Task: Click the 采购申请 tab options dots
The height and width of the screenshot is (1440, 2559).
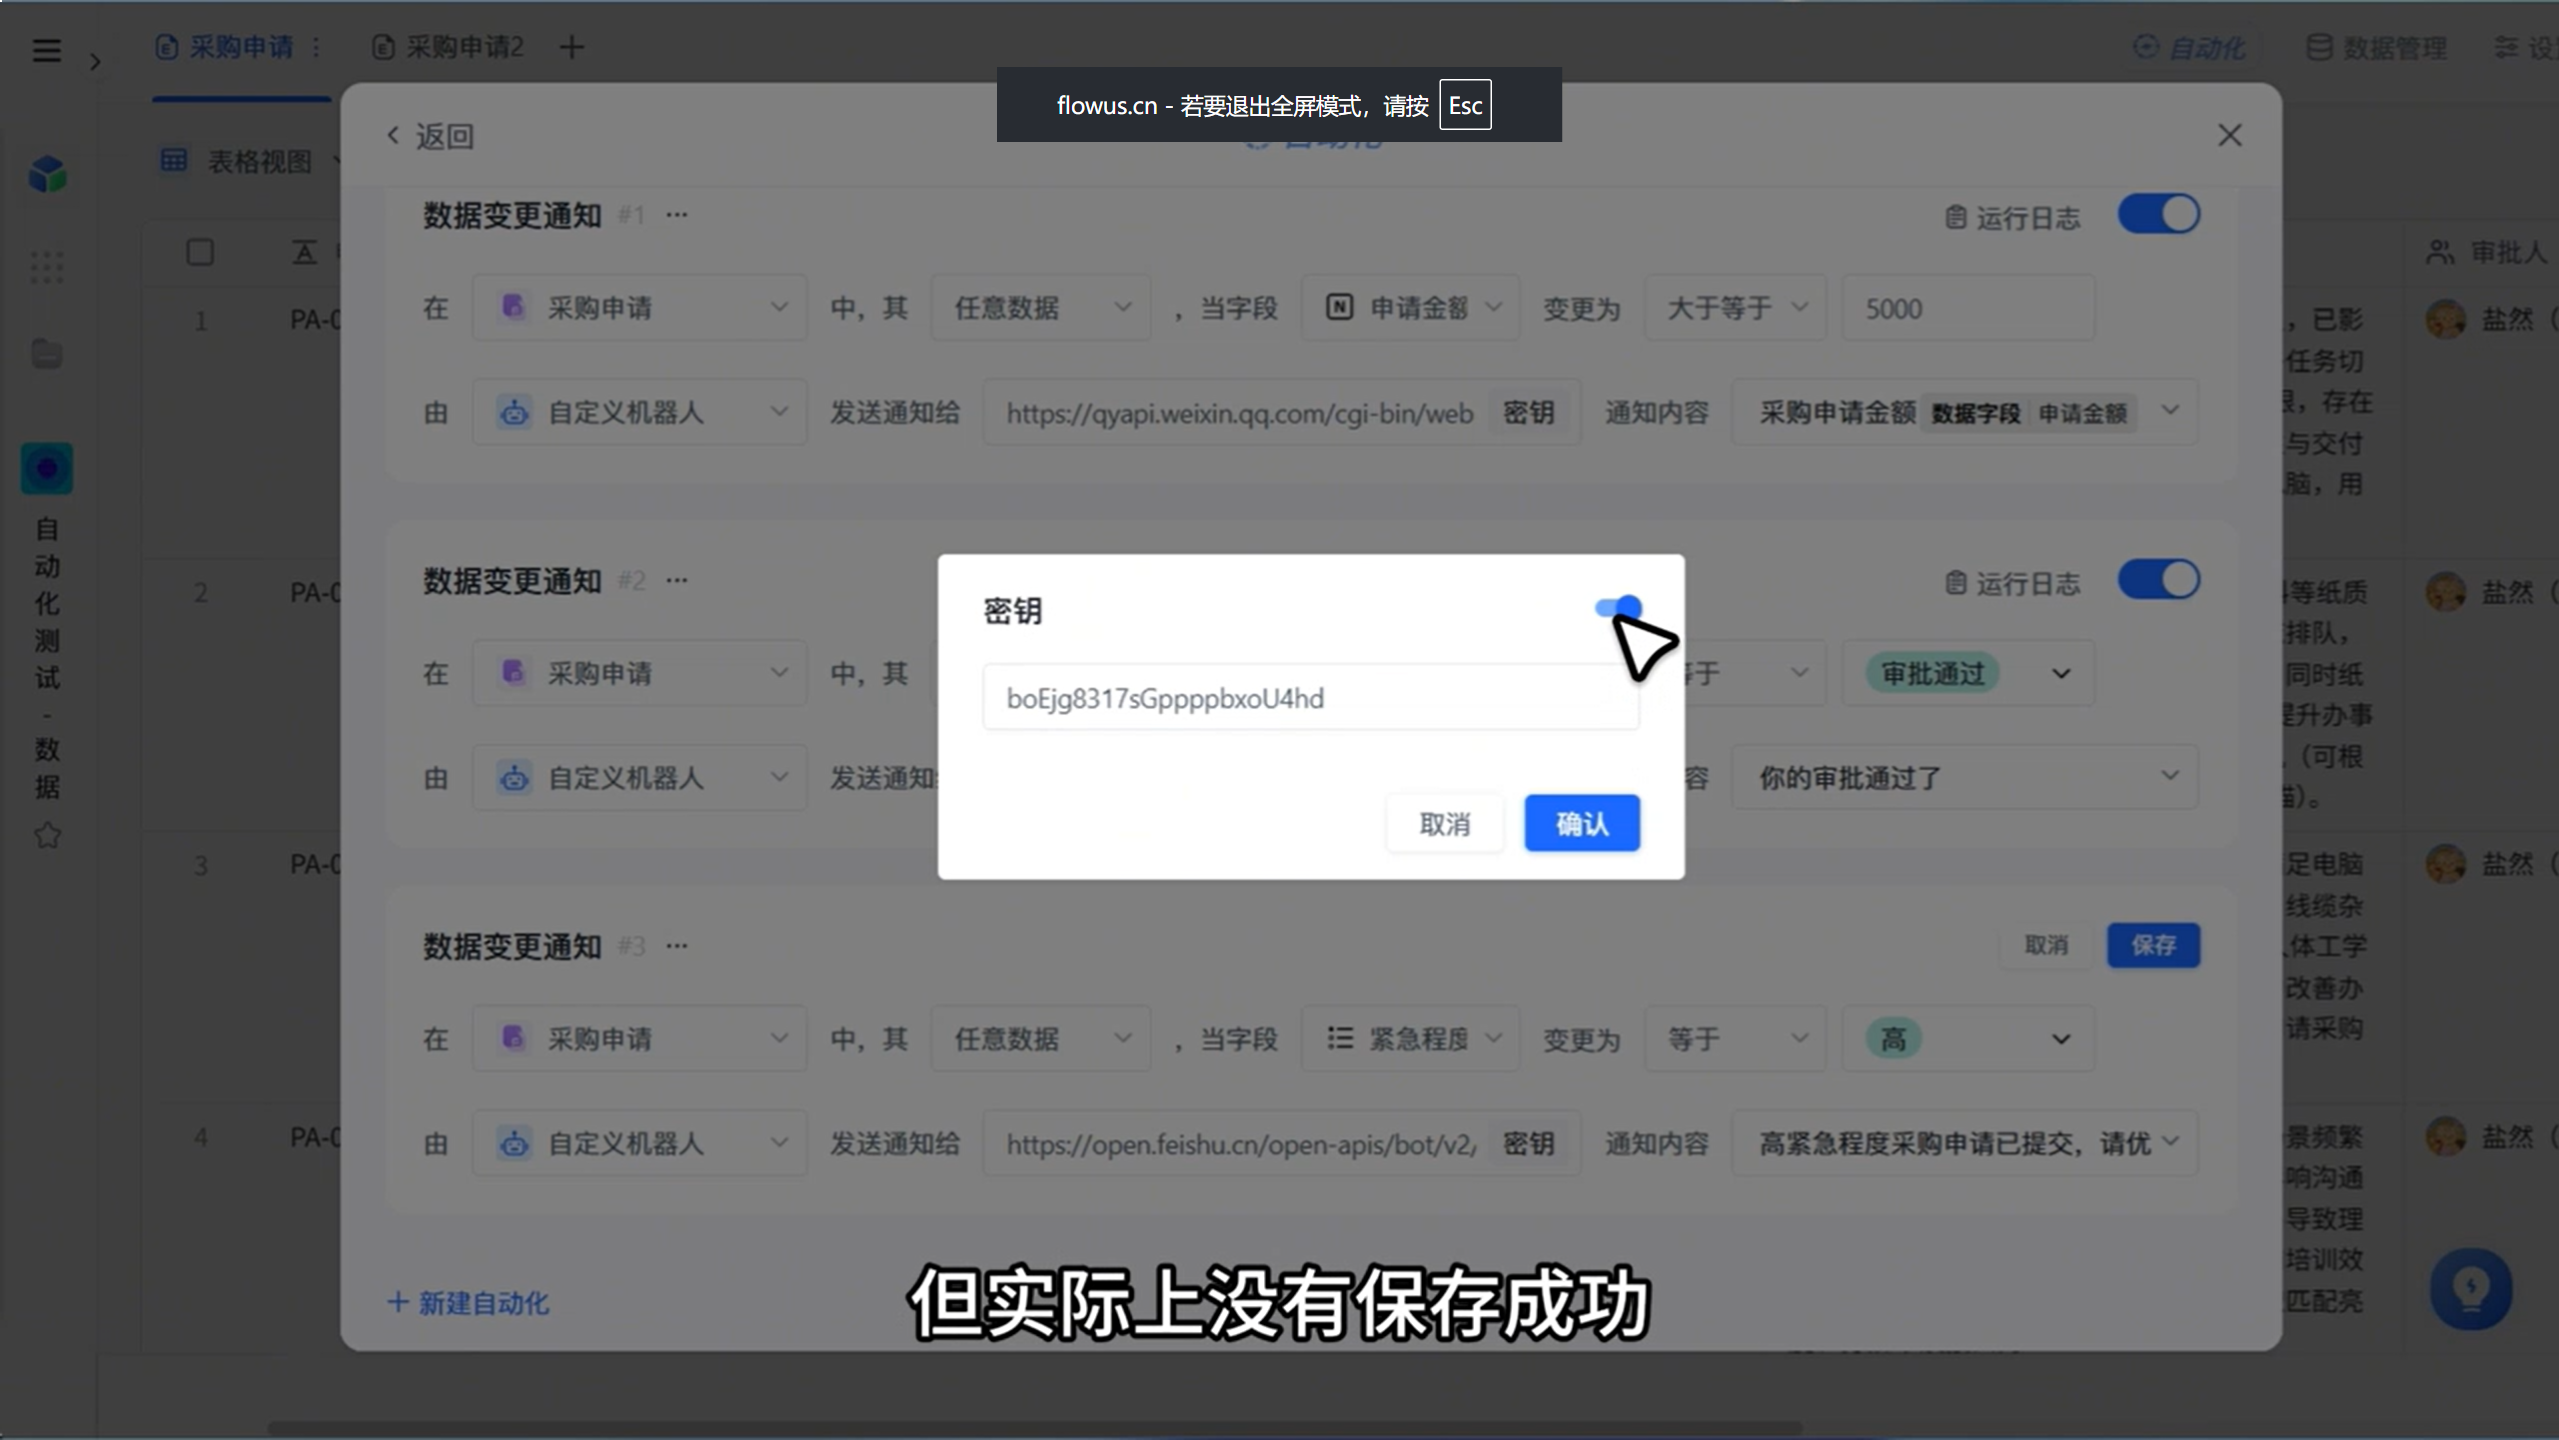Action: point(316,47)
